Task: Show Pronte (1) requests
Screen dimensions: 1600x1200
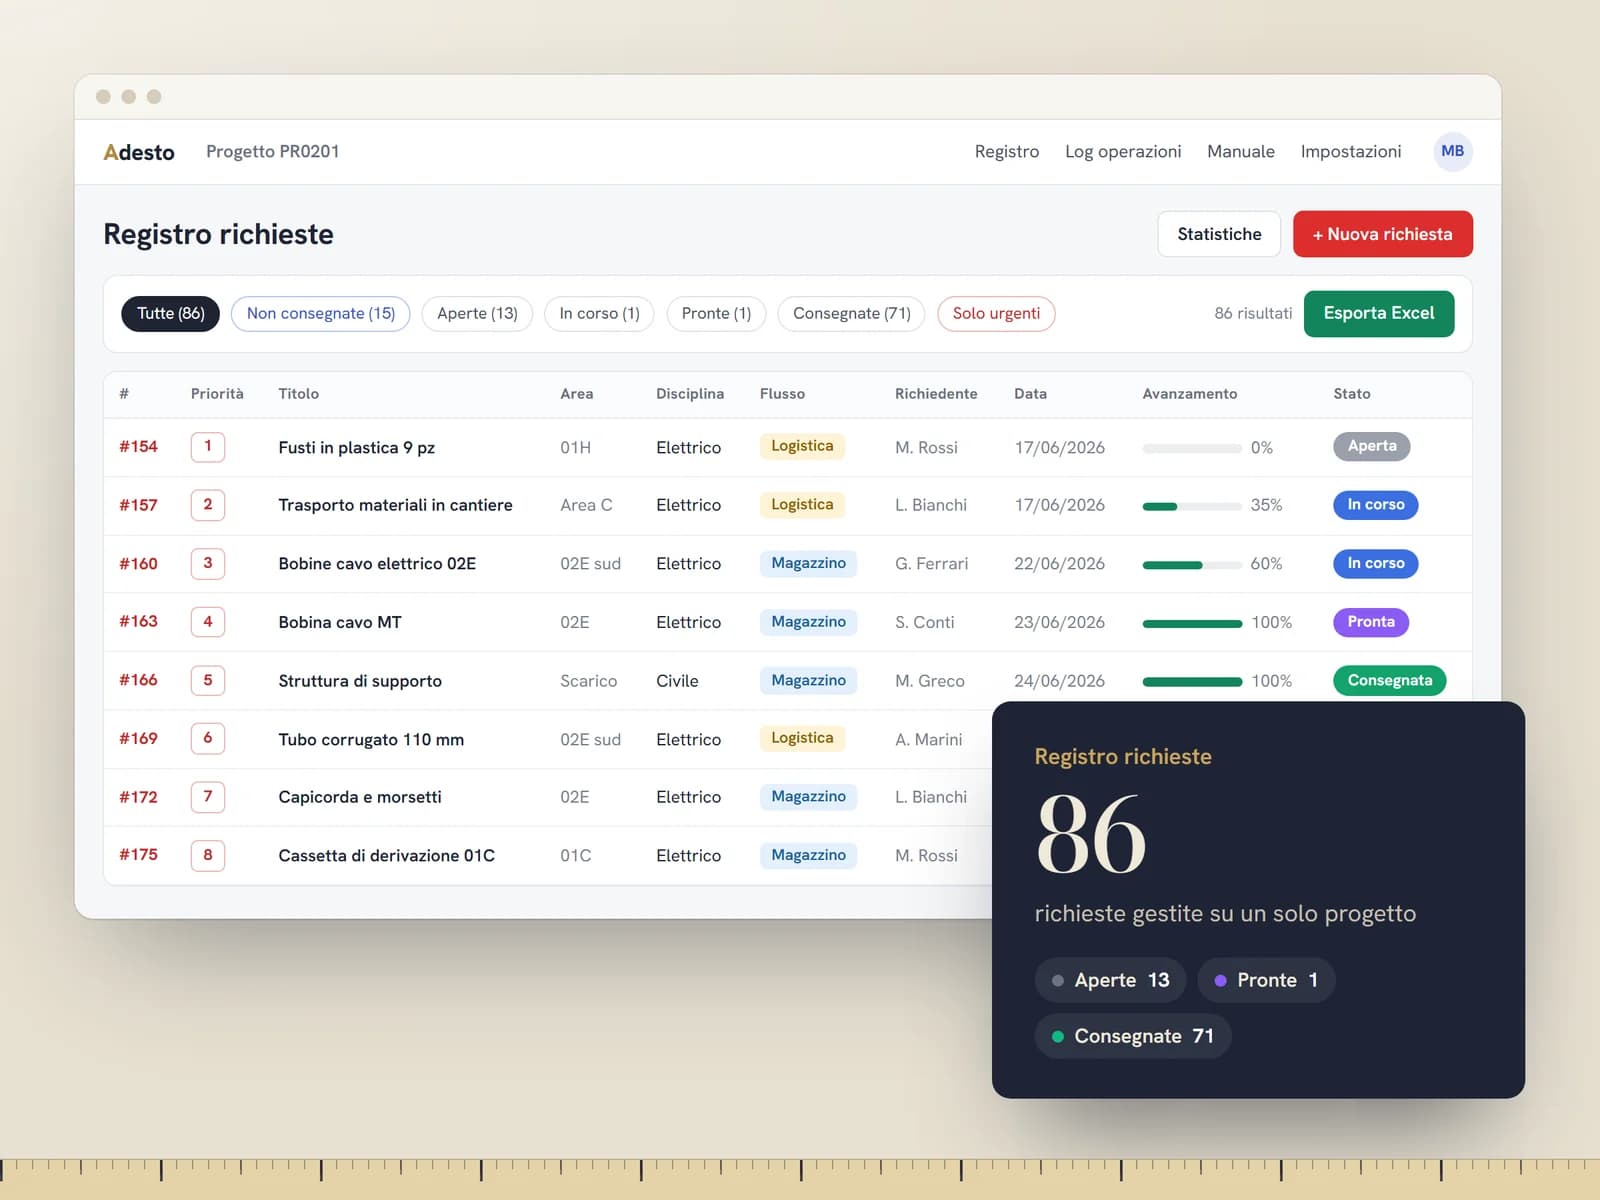Action: [x=716, y=313]
